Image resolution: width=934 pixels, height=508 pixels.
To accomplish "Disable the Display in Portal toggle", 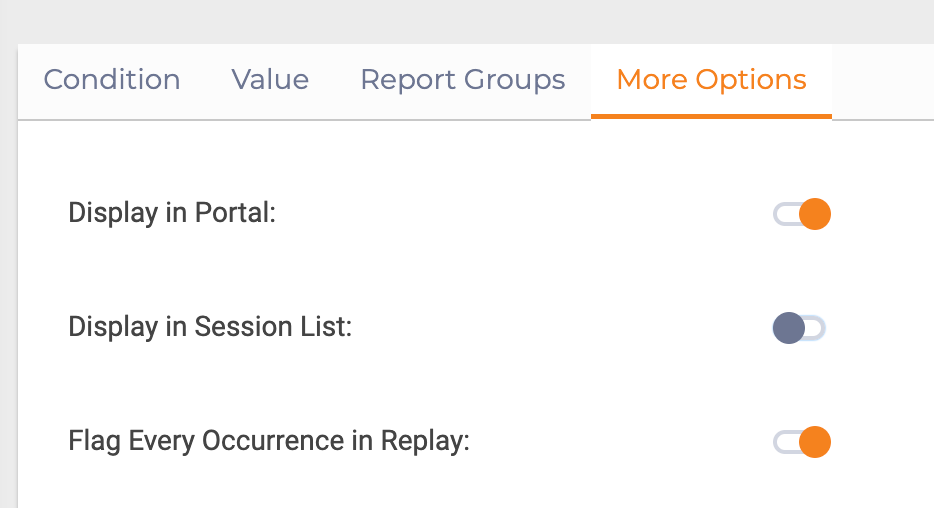I will point(802,214).
